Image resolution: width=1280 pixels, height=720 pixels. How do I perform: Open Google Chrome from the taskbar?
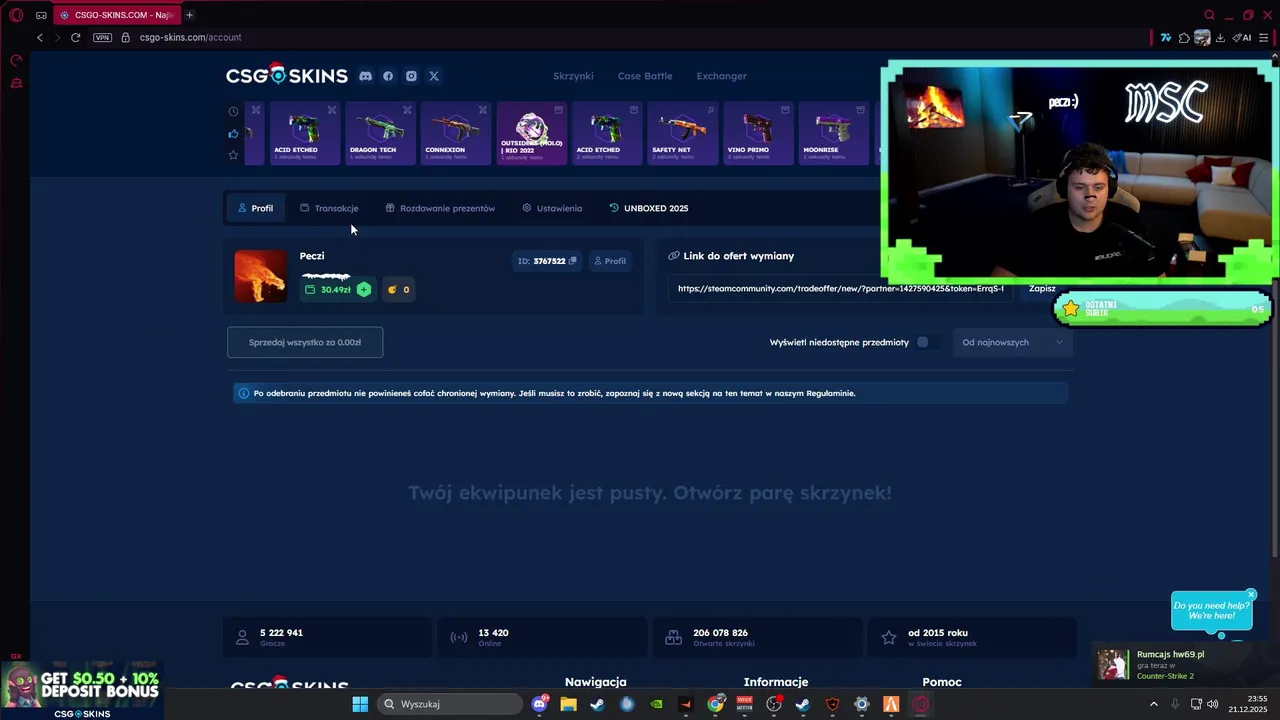point(716,704)
